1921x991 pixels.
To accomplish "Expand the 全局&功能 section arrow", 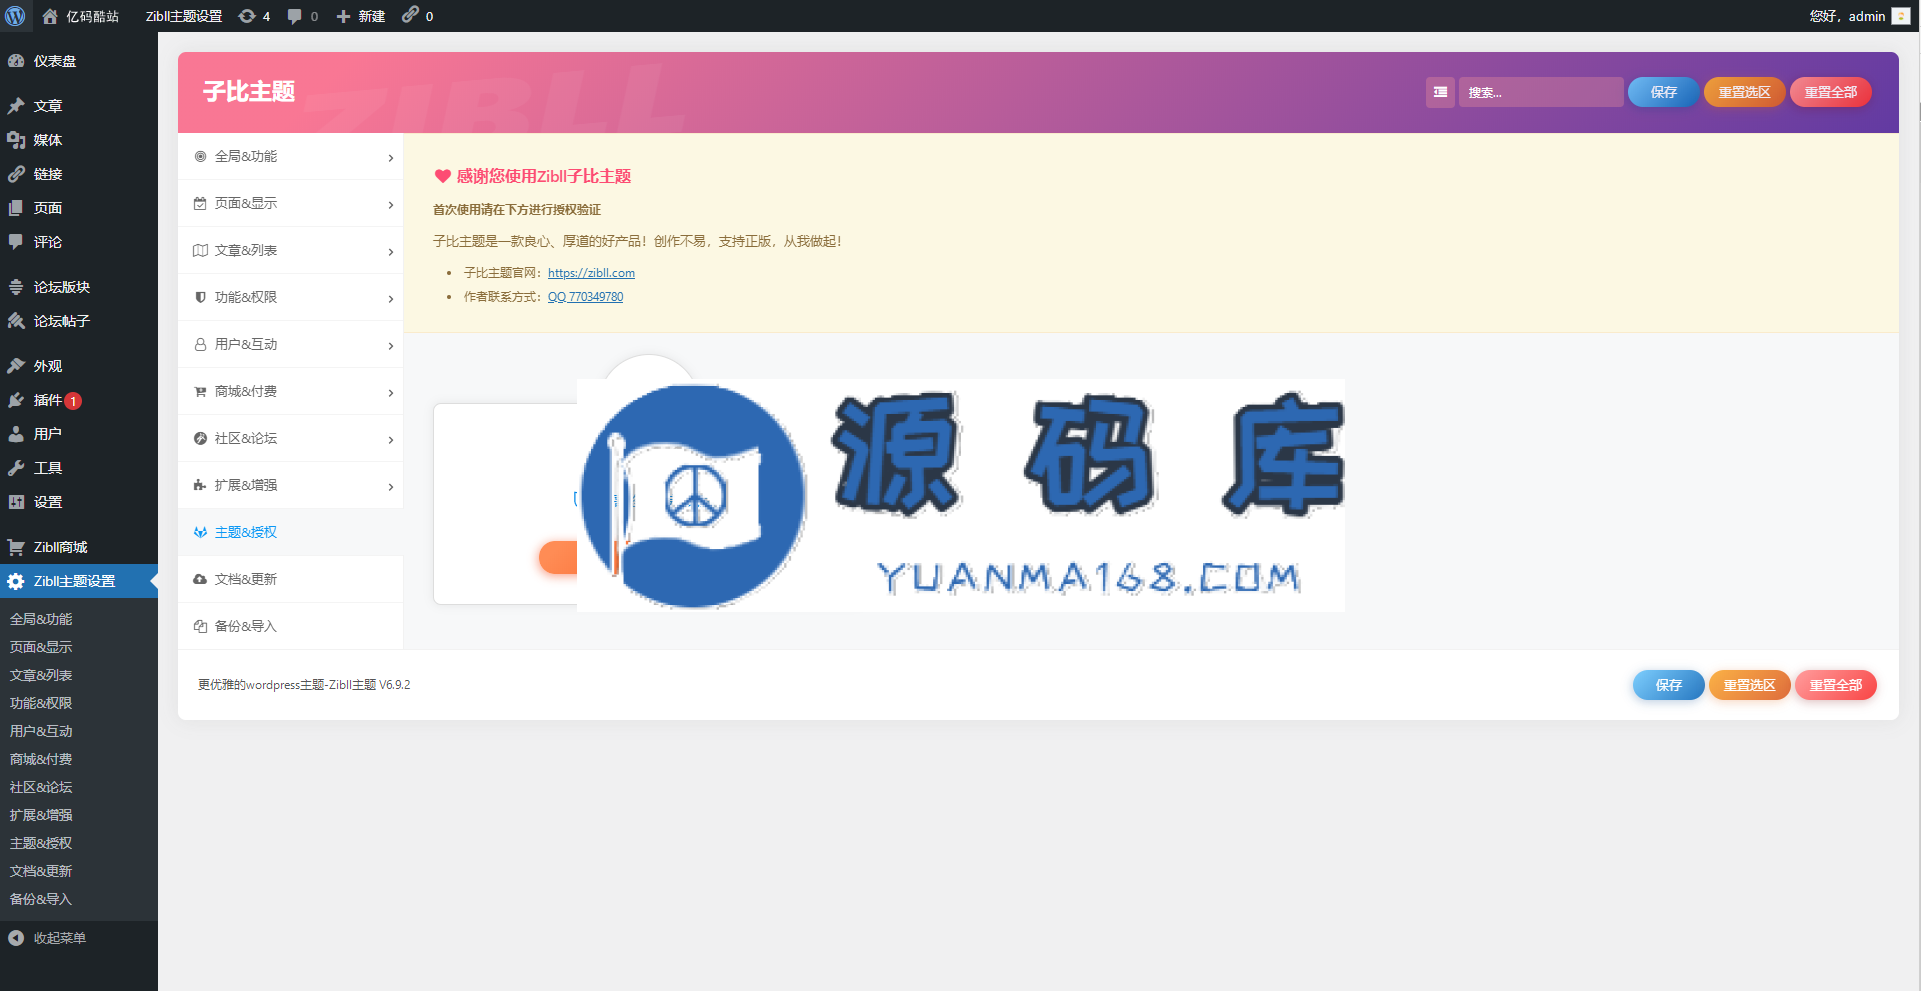I will [x=391, y=158].
